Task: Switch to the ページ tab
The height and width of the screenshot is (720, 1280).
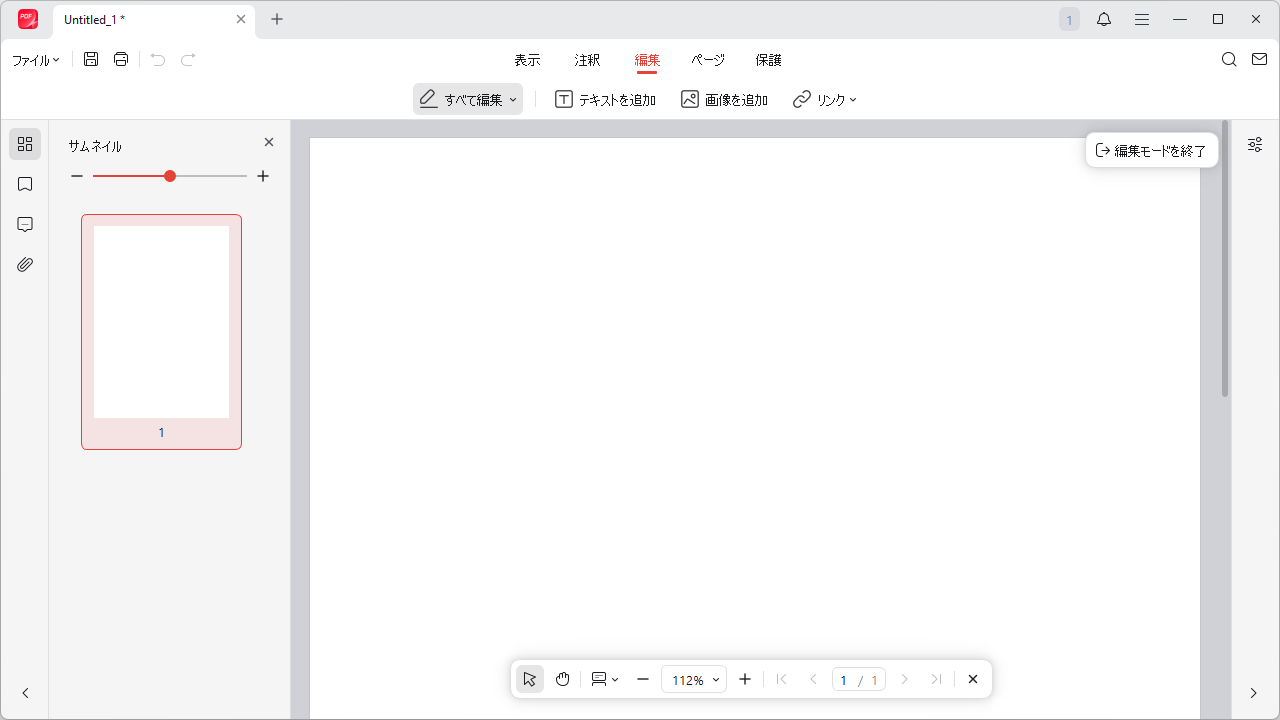Action: point(708,60)
